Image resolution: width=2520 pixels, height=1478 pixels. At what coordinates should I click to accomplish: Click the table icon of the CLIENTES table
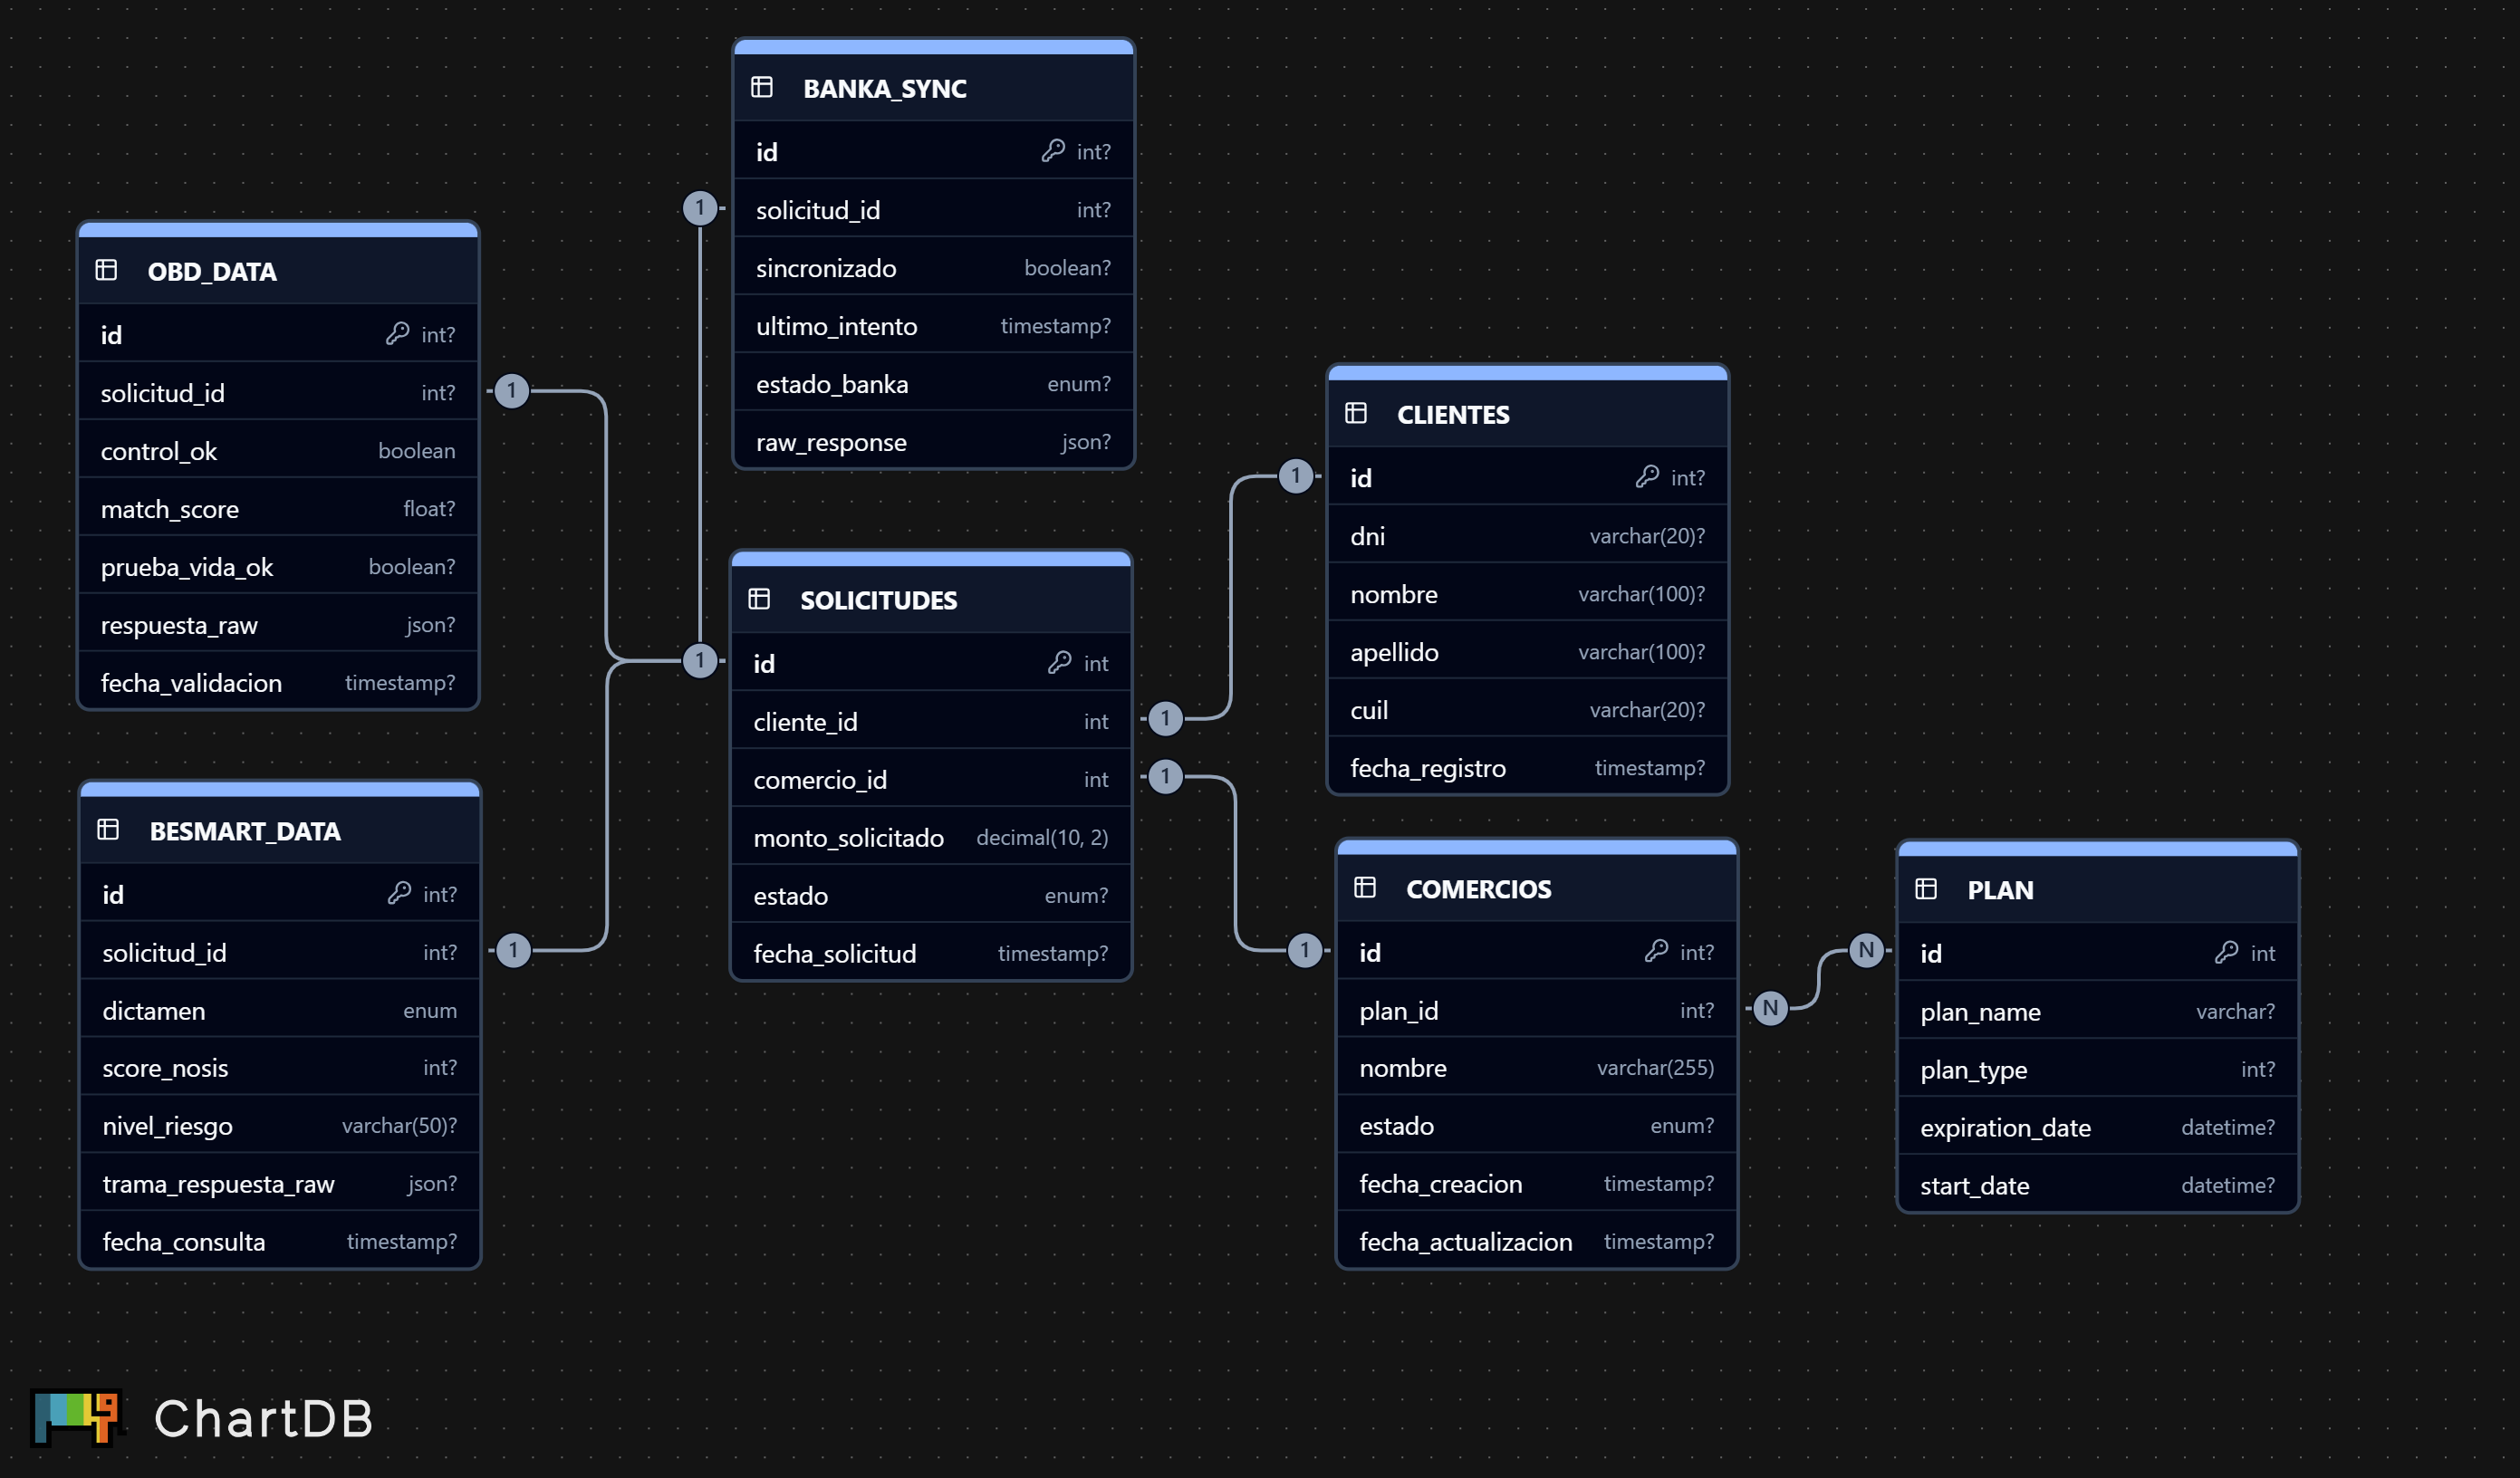coord(1356,413)
